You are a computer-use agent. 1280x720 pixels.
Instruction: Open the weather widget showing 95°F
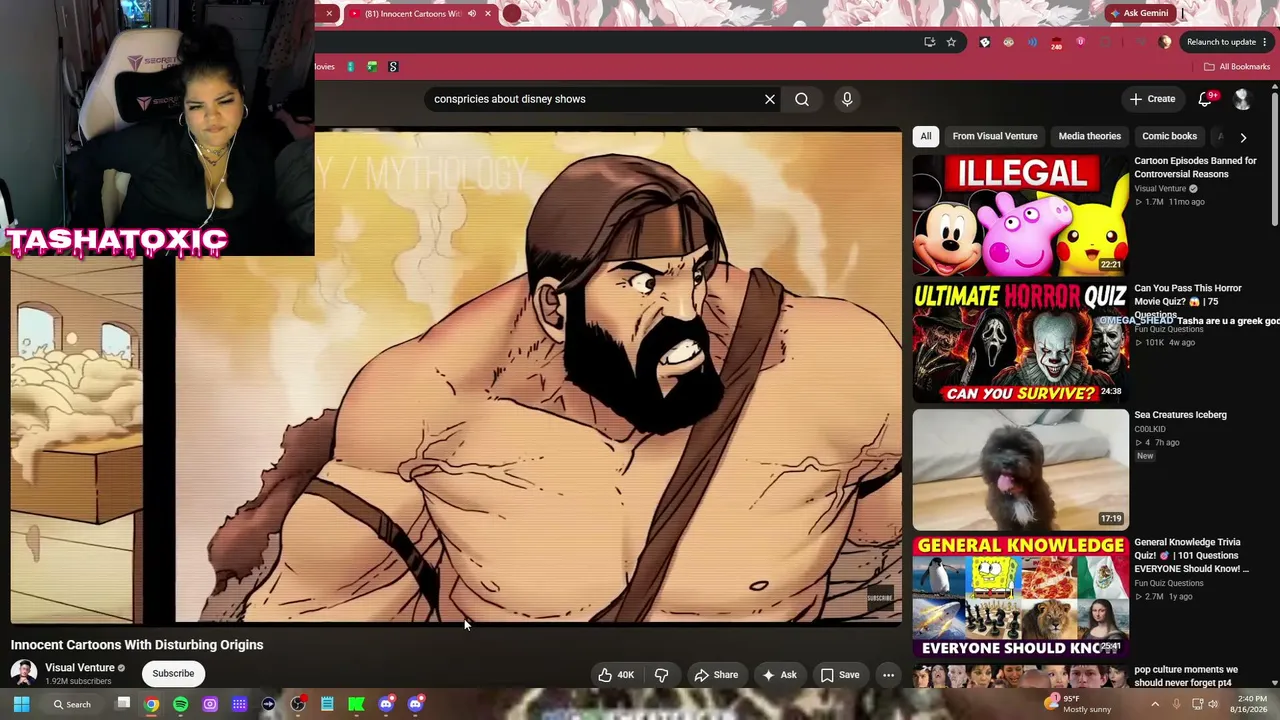point(1078,704)
